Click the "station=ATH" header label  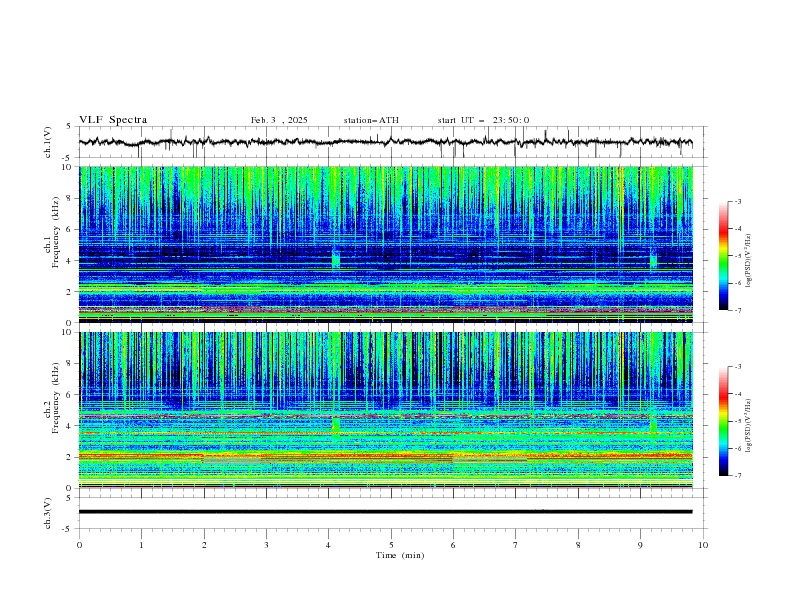(x=371, y=120)
